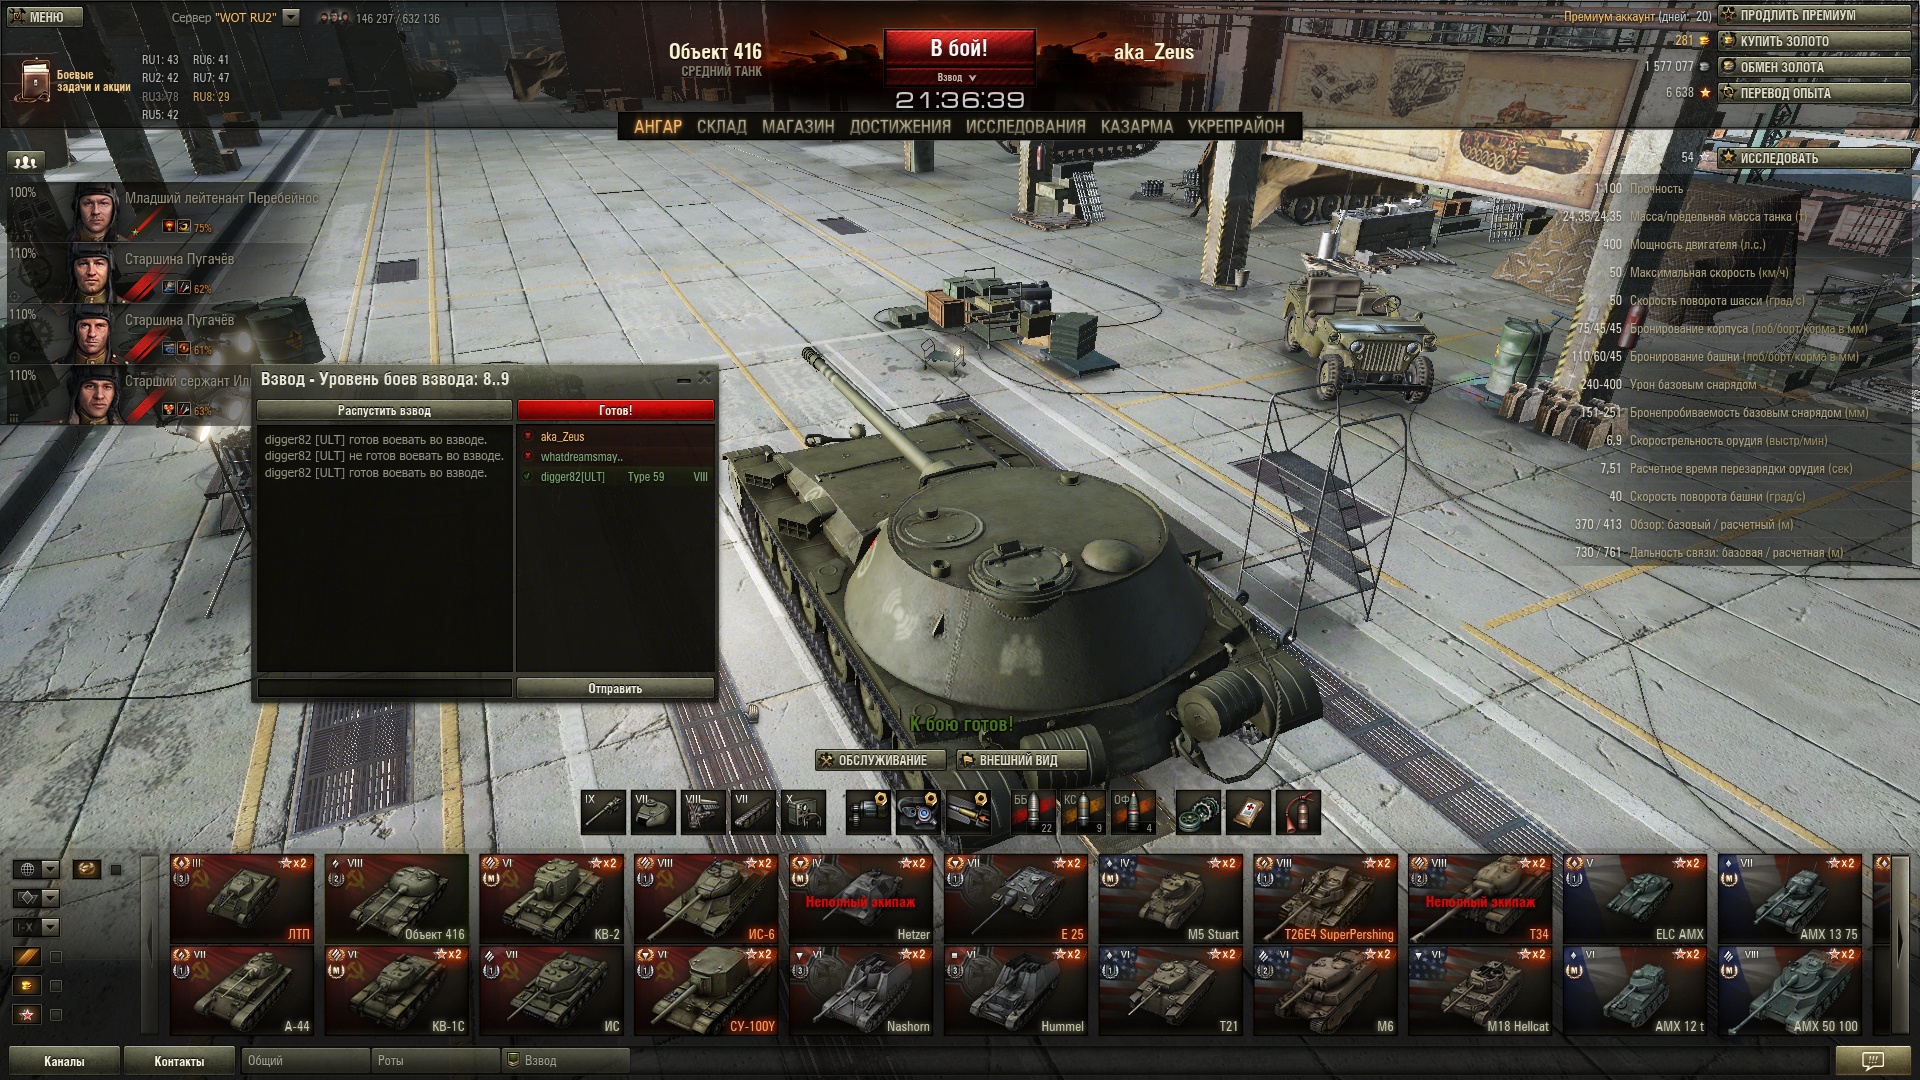This screenshot has width=1920, height=1080.
Task: Open the tier I-X filter dropdown
Action: 36,927
